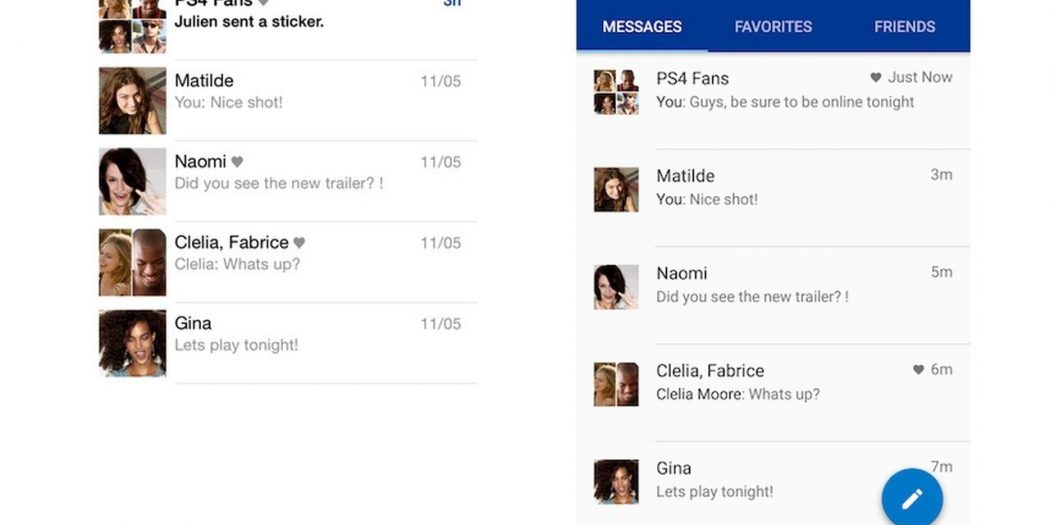Open Clelia, Fabrice split avatar on left
The height and width of the screenshot is (525, 1050).
132,263
